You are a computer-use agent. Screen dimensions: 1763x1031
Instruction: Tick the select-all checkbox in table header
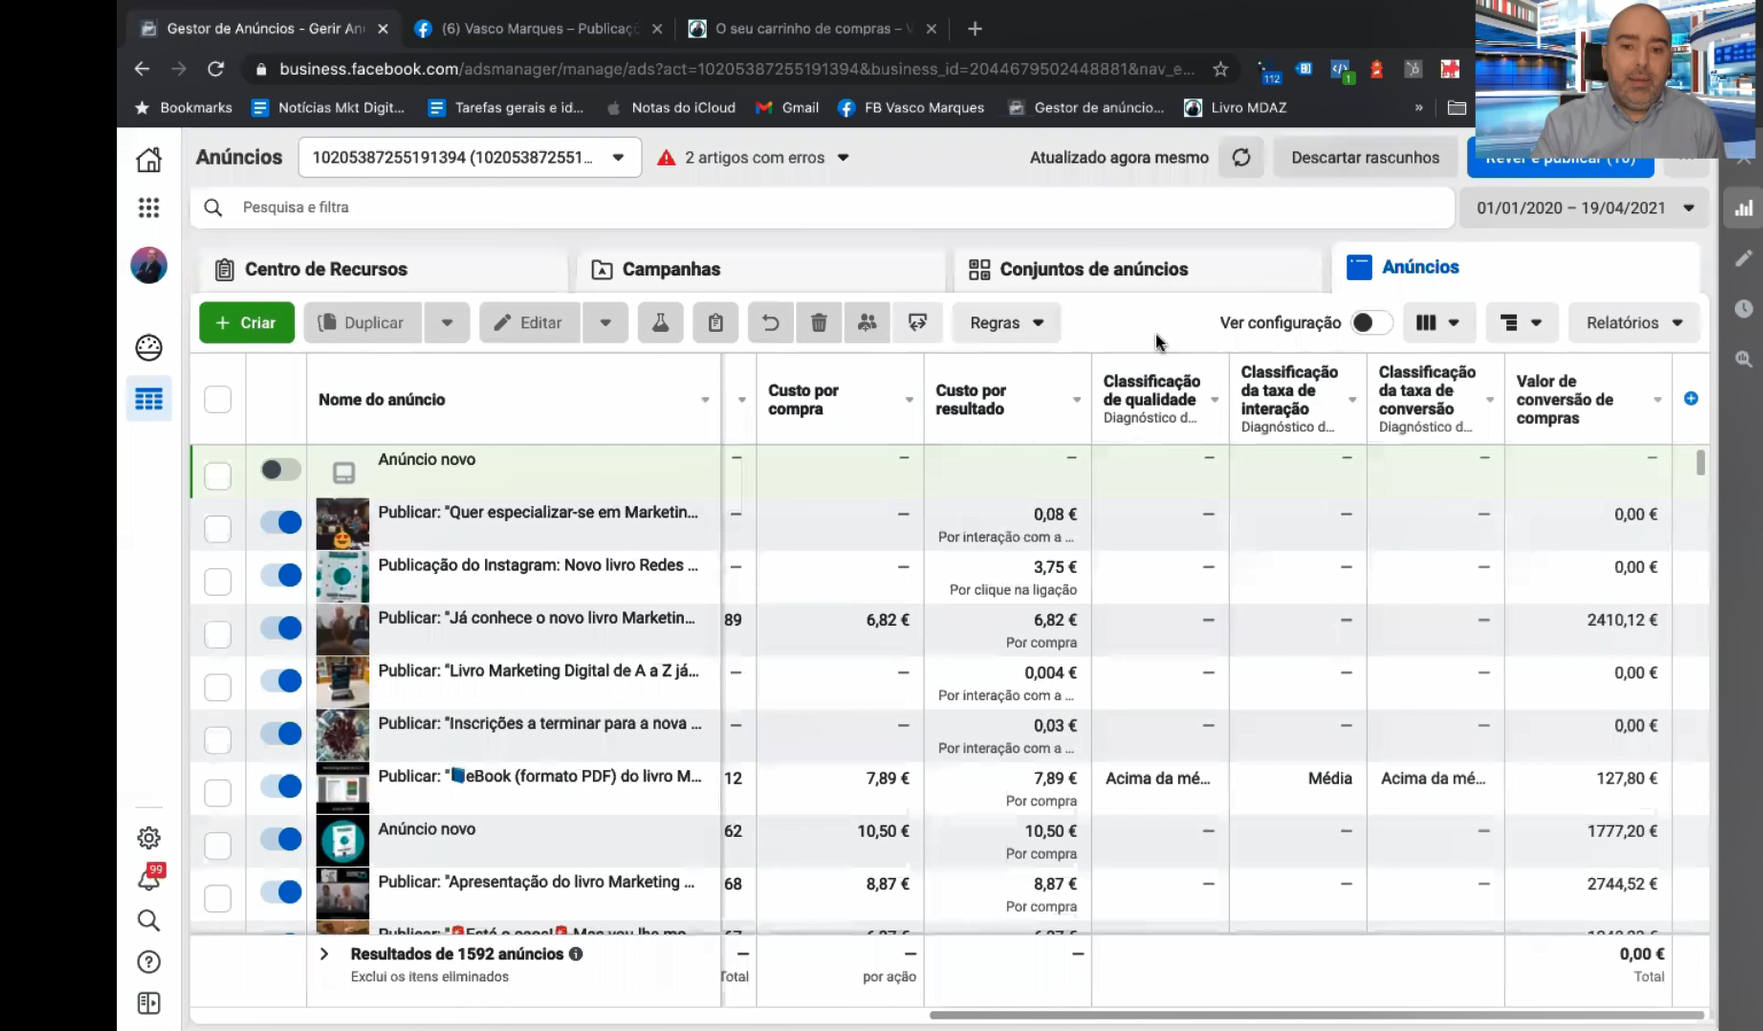(x=217, y=400)
